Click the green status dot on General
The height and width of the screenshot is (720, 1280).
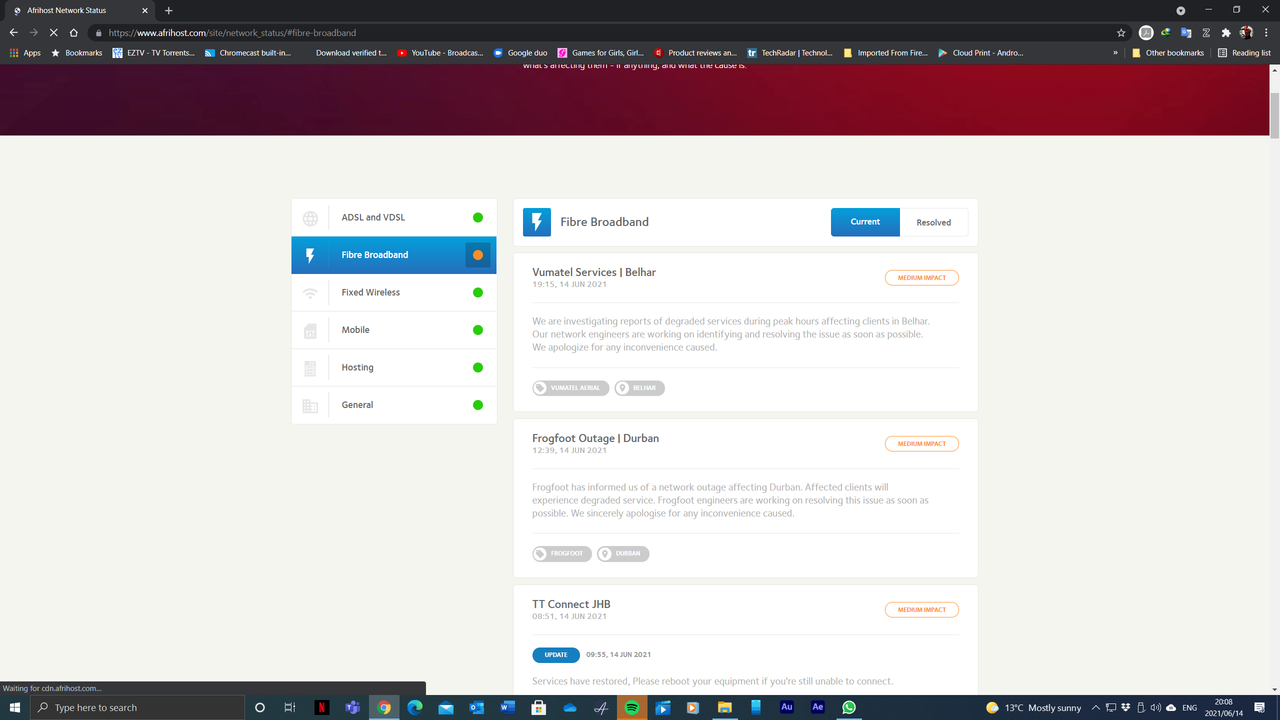coord(478,405)
